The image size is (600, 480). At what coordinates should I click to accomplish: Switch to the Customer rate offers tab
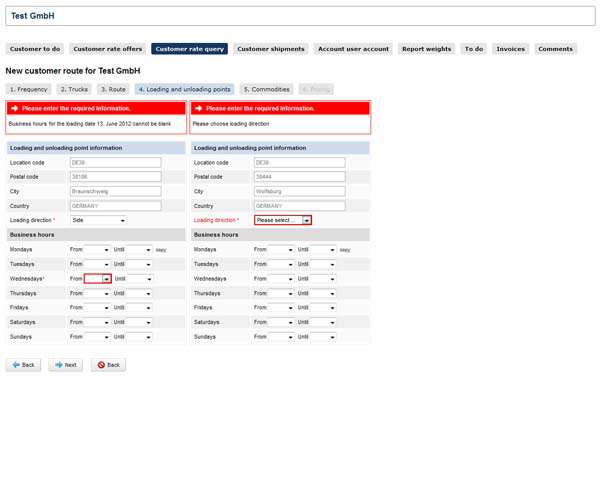(x=108, y=49)
